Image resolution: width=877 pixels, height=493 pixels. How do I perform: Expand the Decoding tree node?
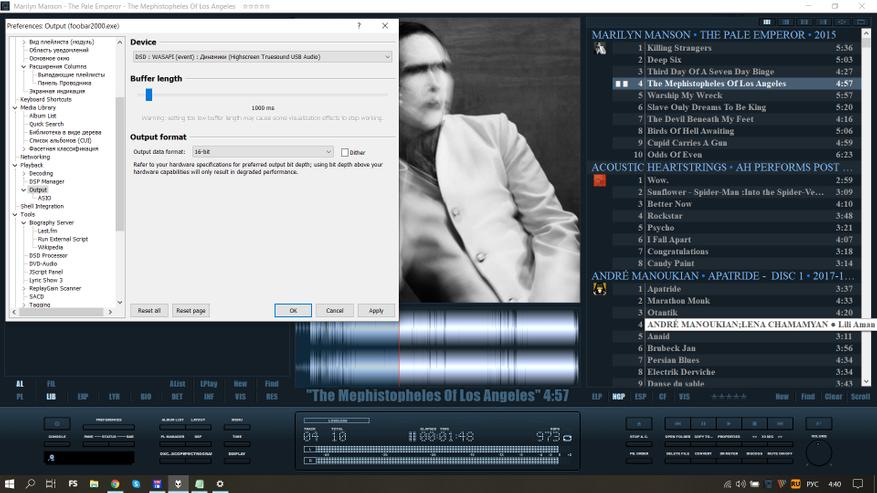23,173
